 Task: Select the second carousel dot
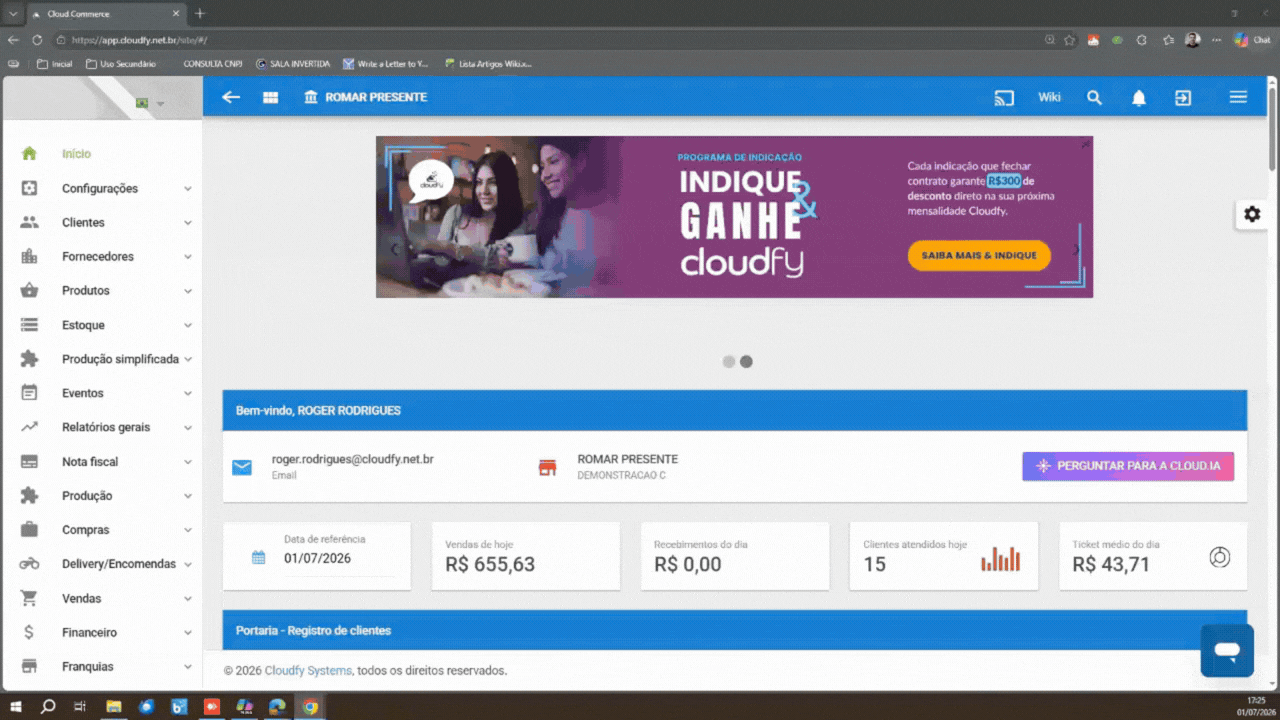(746, 361)
